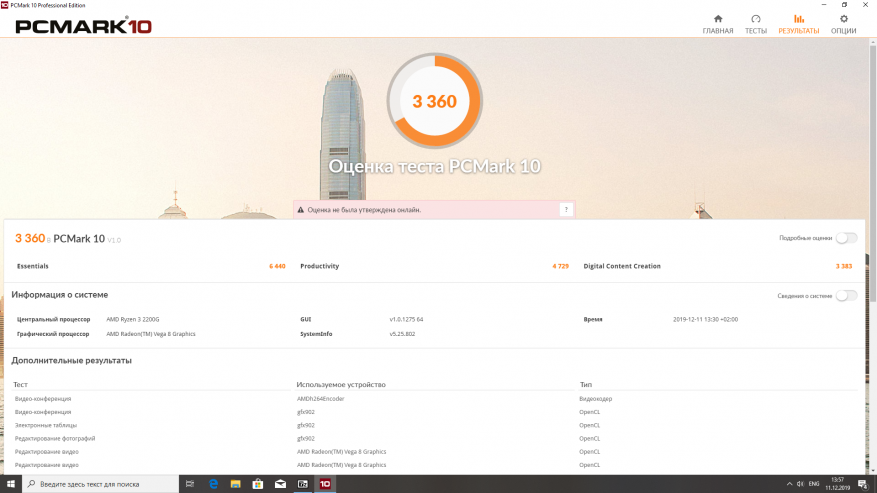Click the Essentials score 6 440
This screenshot has height=493, width=877.
point(277,266)
